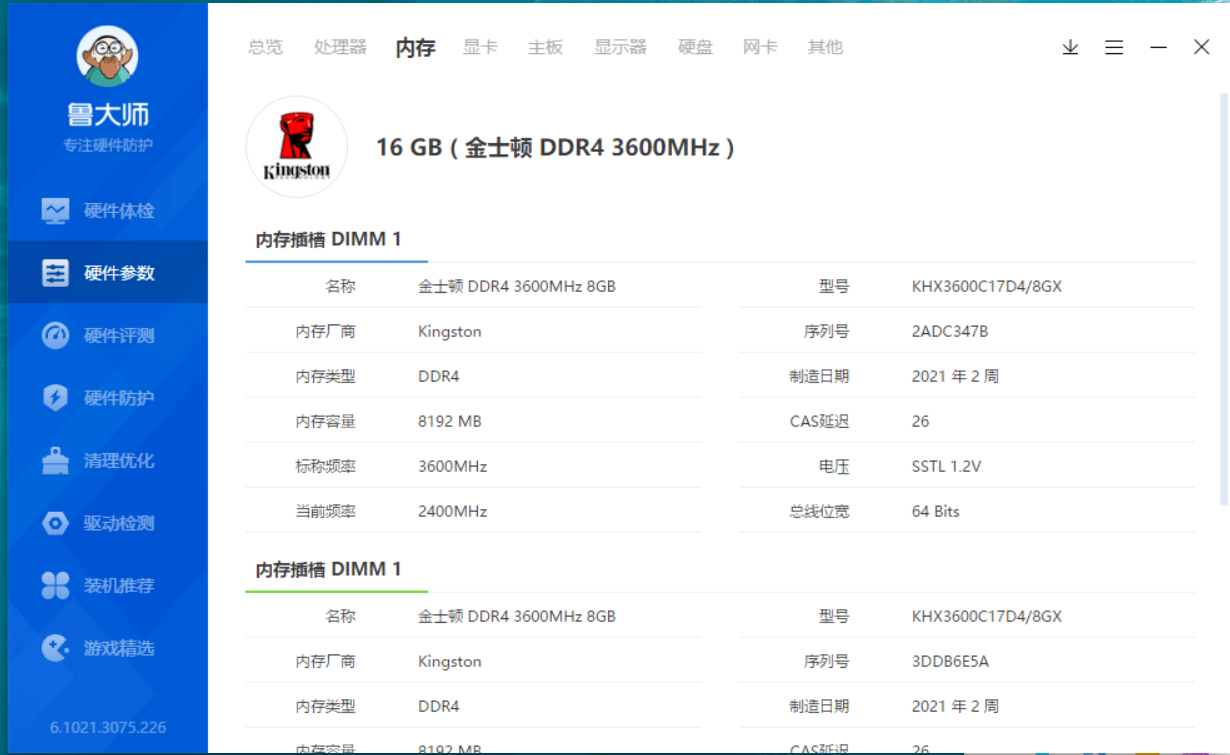Open the hamburger menu in title bar
The width and height of the screenshot is (1230, 755).
click(x=1114, y=47)
